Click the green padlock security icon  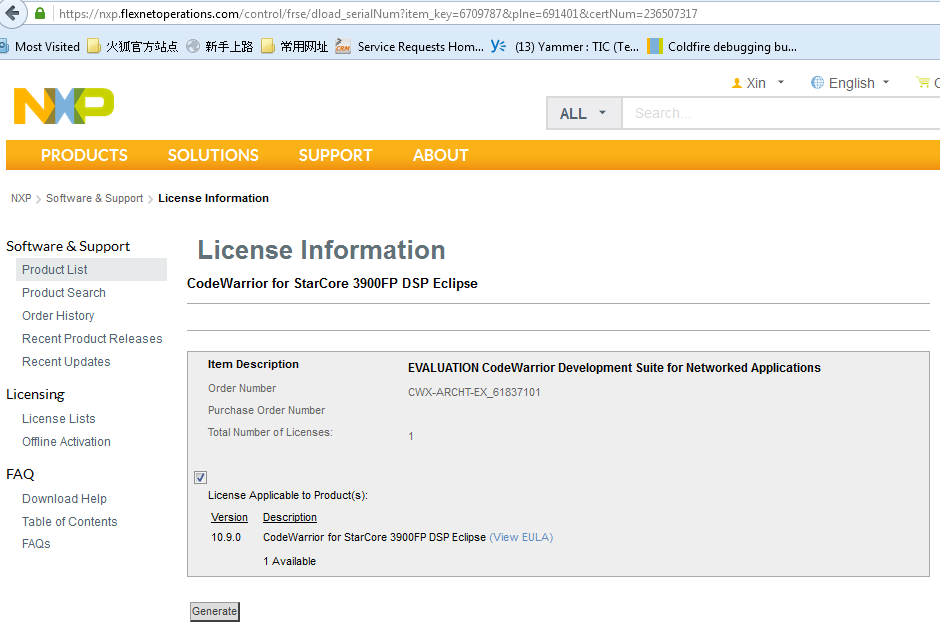click(x=40, y=13)
